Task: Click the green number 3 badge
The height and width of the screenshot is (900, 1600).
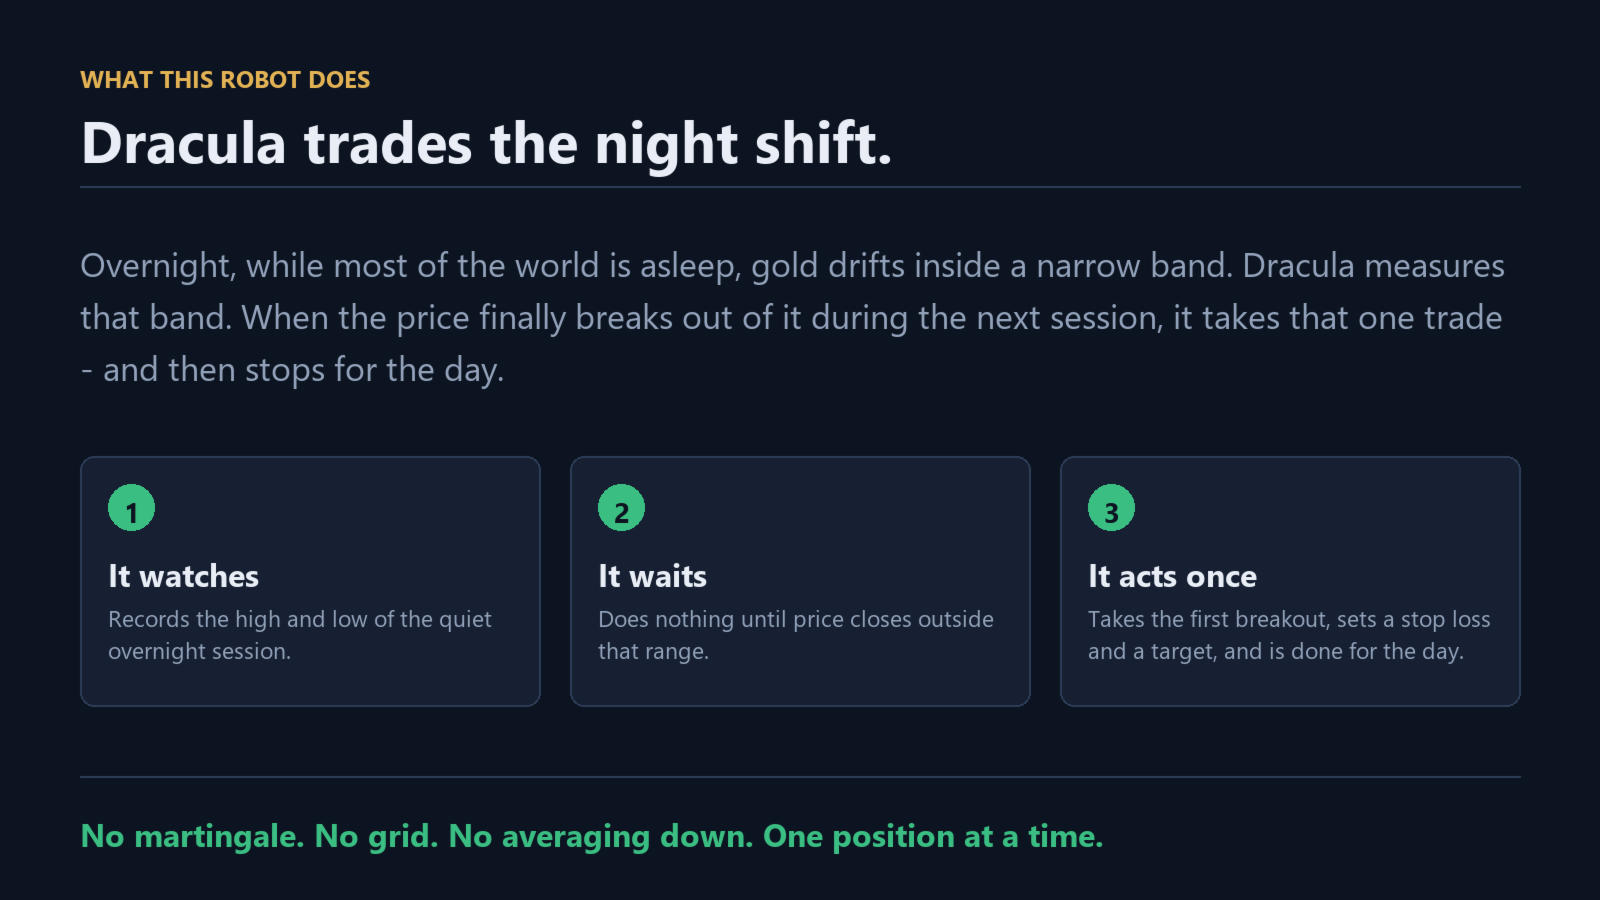Action: (x=1111, y=508)
